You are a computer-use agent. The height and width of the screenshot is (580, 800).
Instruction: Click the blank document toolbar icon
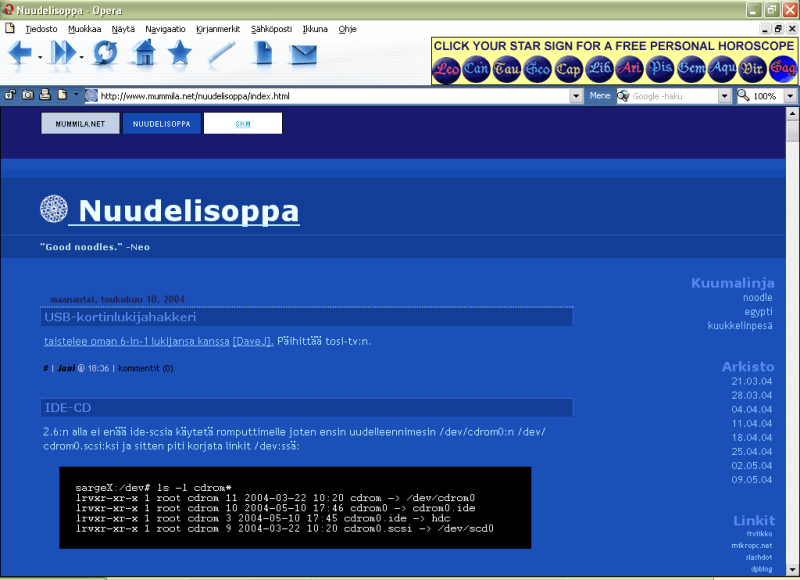click(263, 55)
